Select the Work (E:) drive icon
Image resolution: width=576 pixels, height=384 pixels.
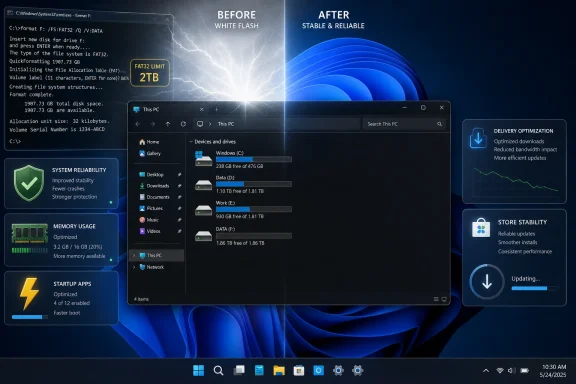coord(203,210)
